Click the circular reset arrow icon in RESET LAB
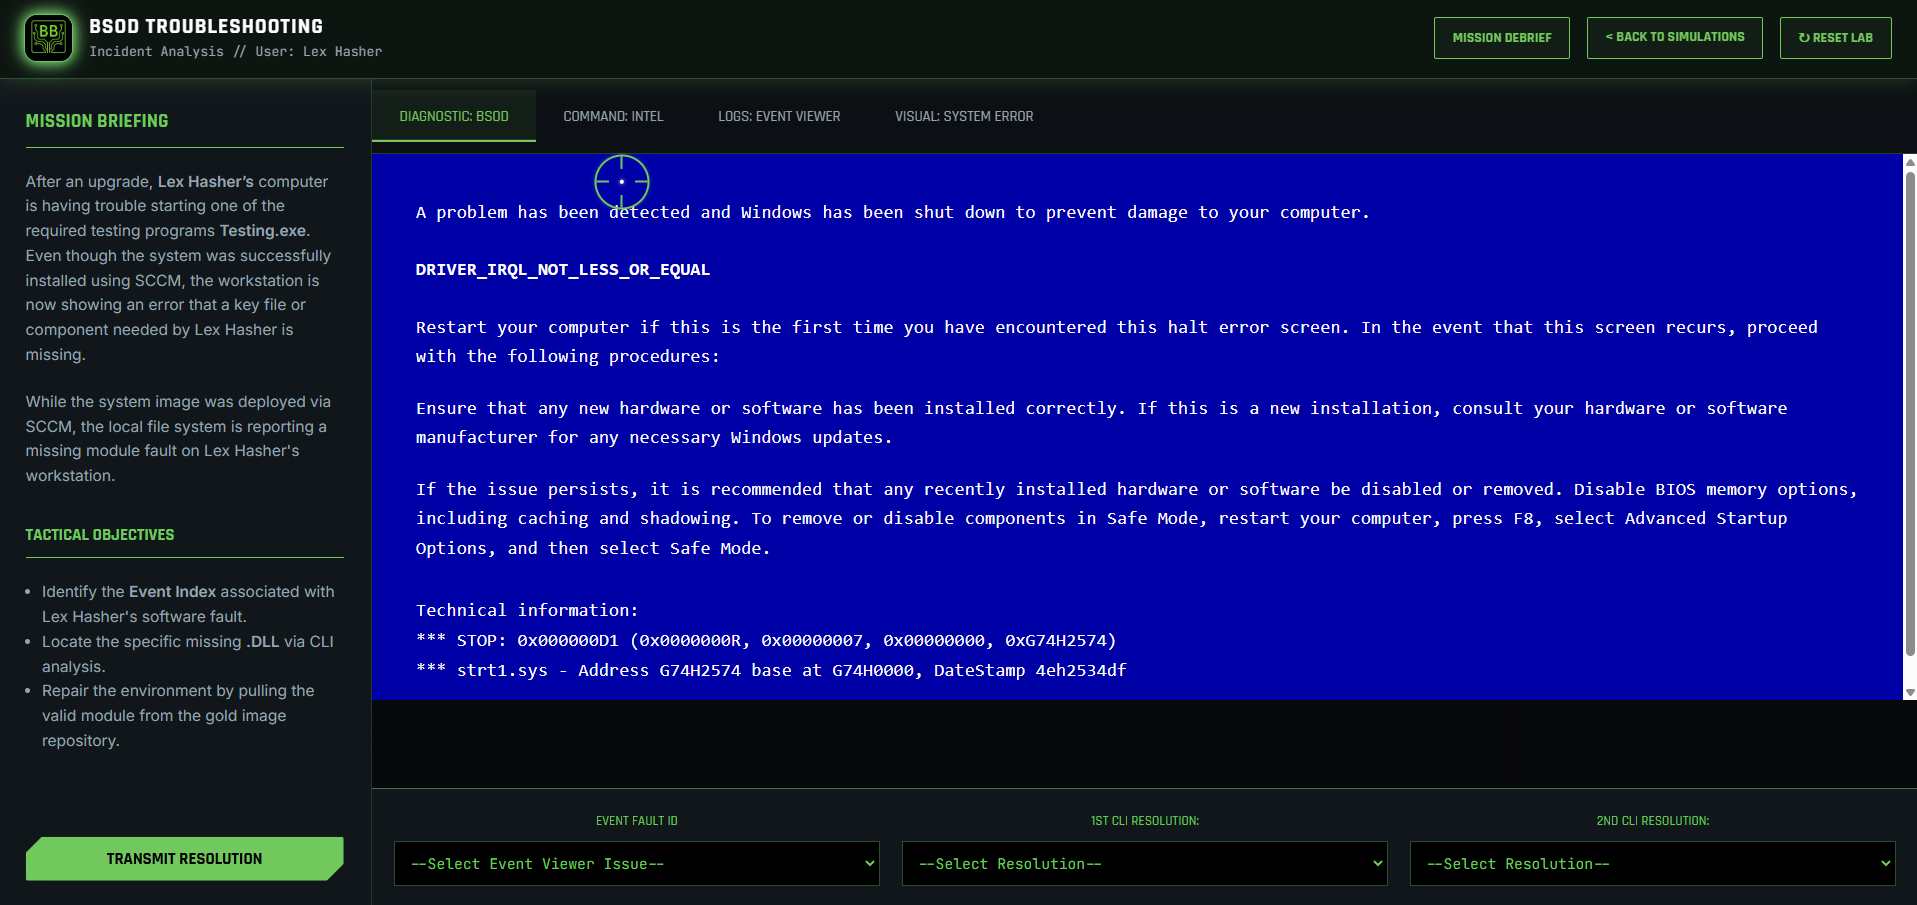 pos(1804,37)
